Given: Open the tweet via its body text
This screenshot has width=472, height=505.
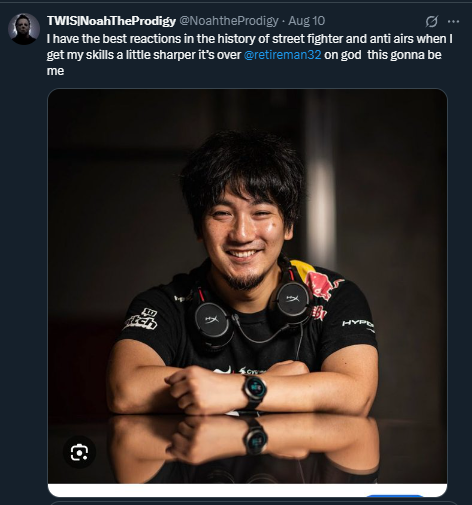Looking at the screenshot, I should (x=250, y=55).
